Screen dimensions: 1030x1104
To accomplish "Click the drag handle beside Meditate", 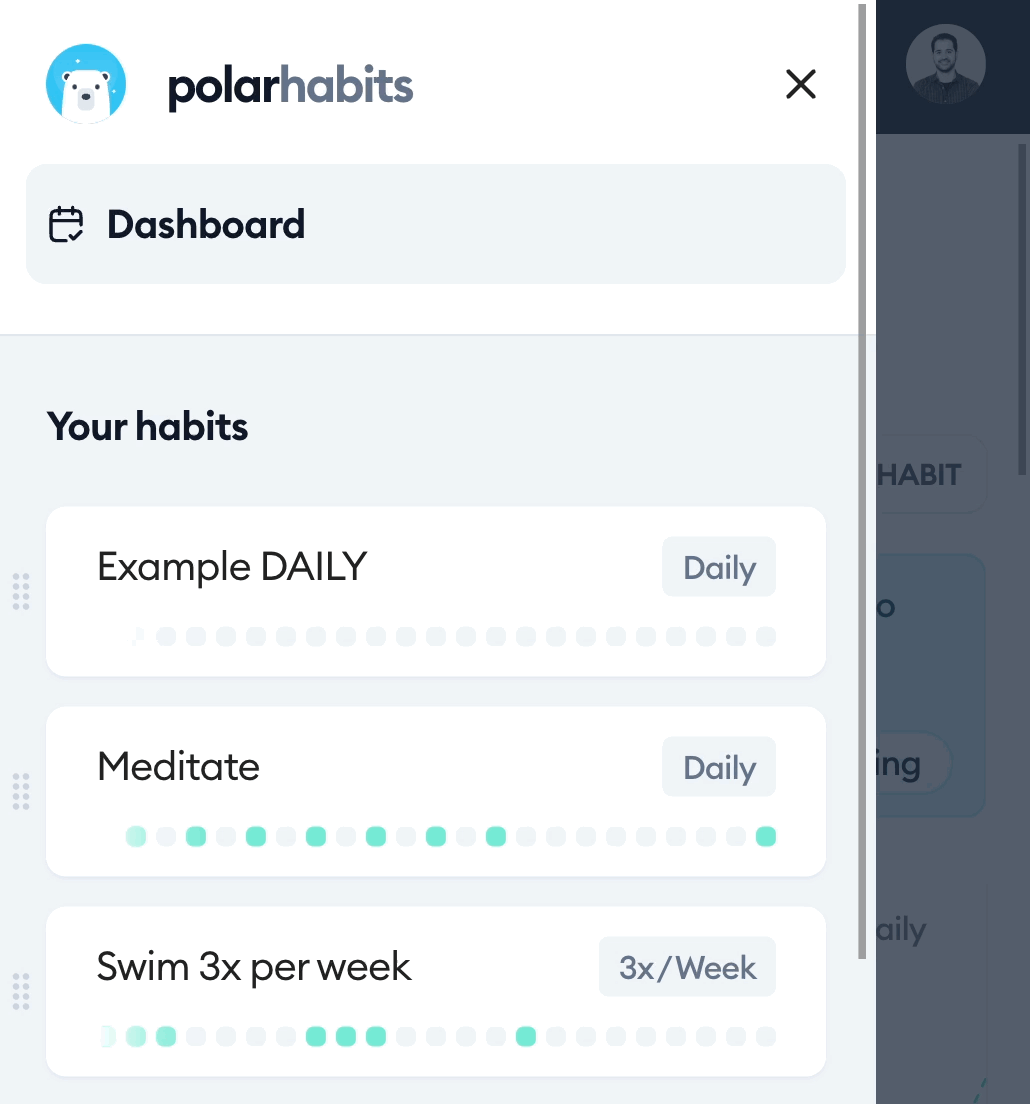I will tap(21, 791).
